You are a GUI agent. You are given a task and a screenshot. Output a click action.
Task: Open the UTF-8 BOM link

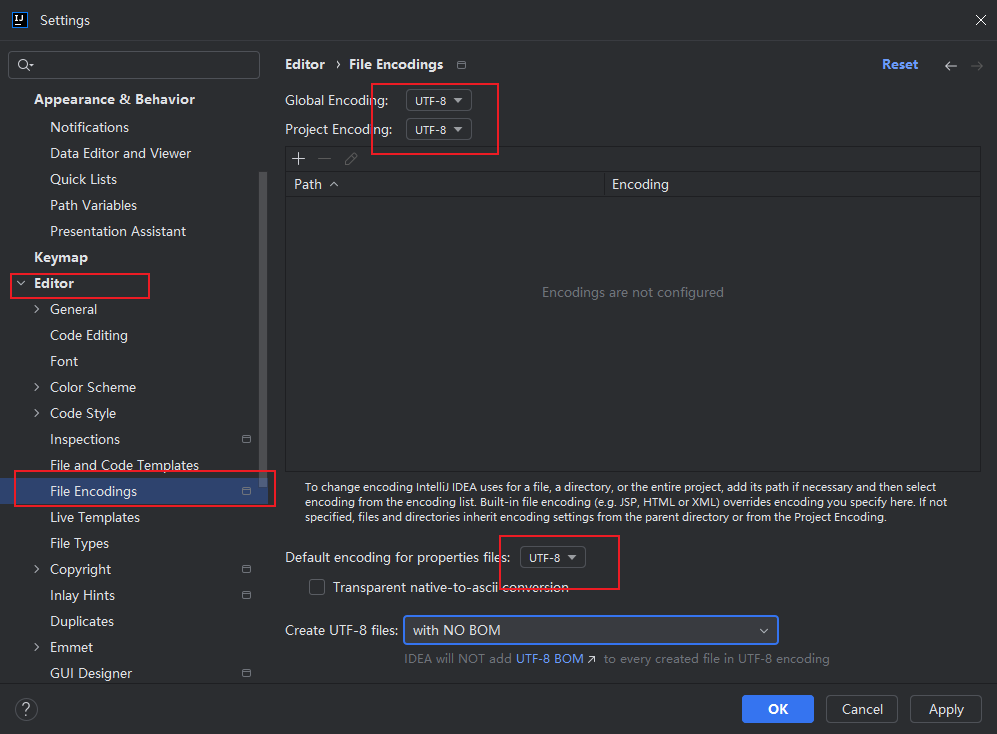click(x=549, y=659)
